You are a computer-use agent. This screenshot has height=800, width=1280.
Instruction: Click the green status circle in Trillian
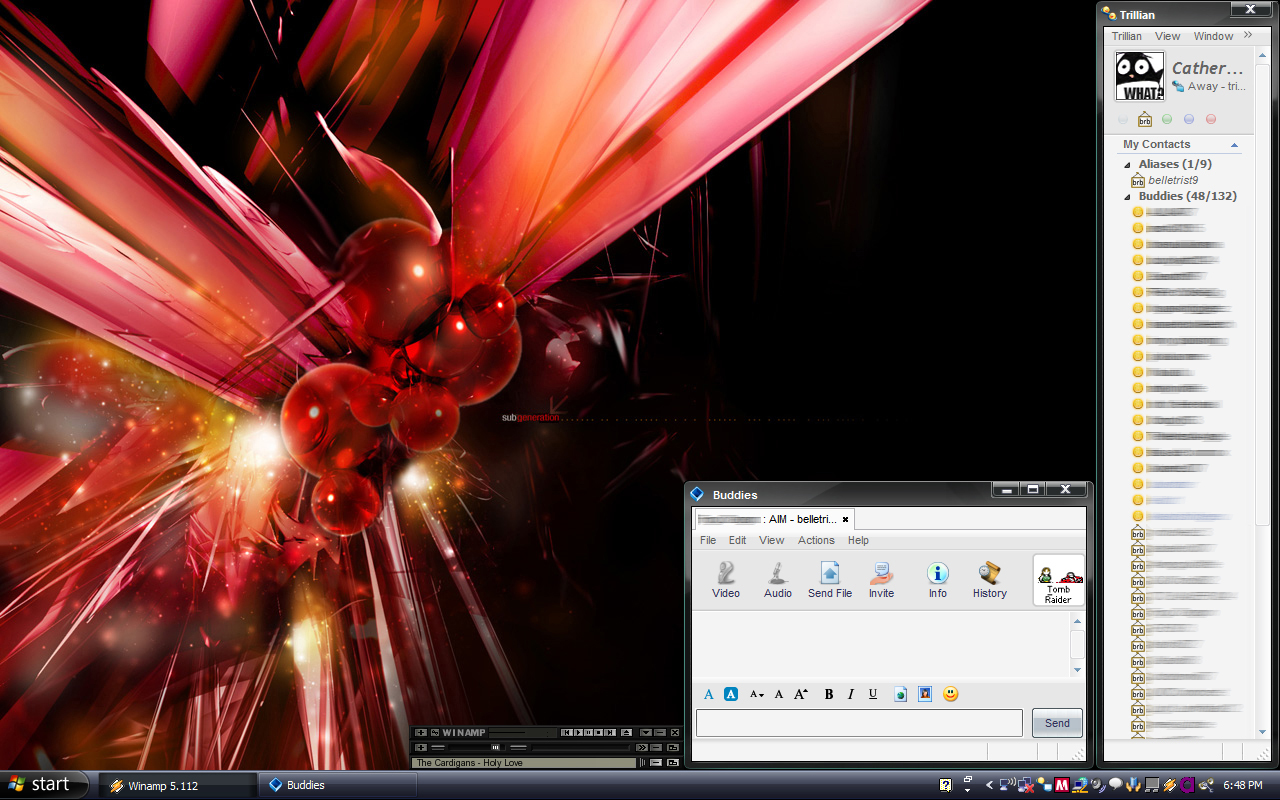click(x=1167, y=119)
